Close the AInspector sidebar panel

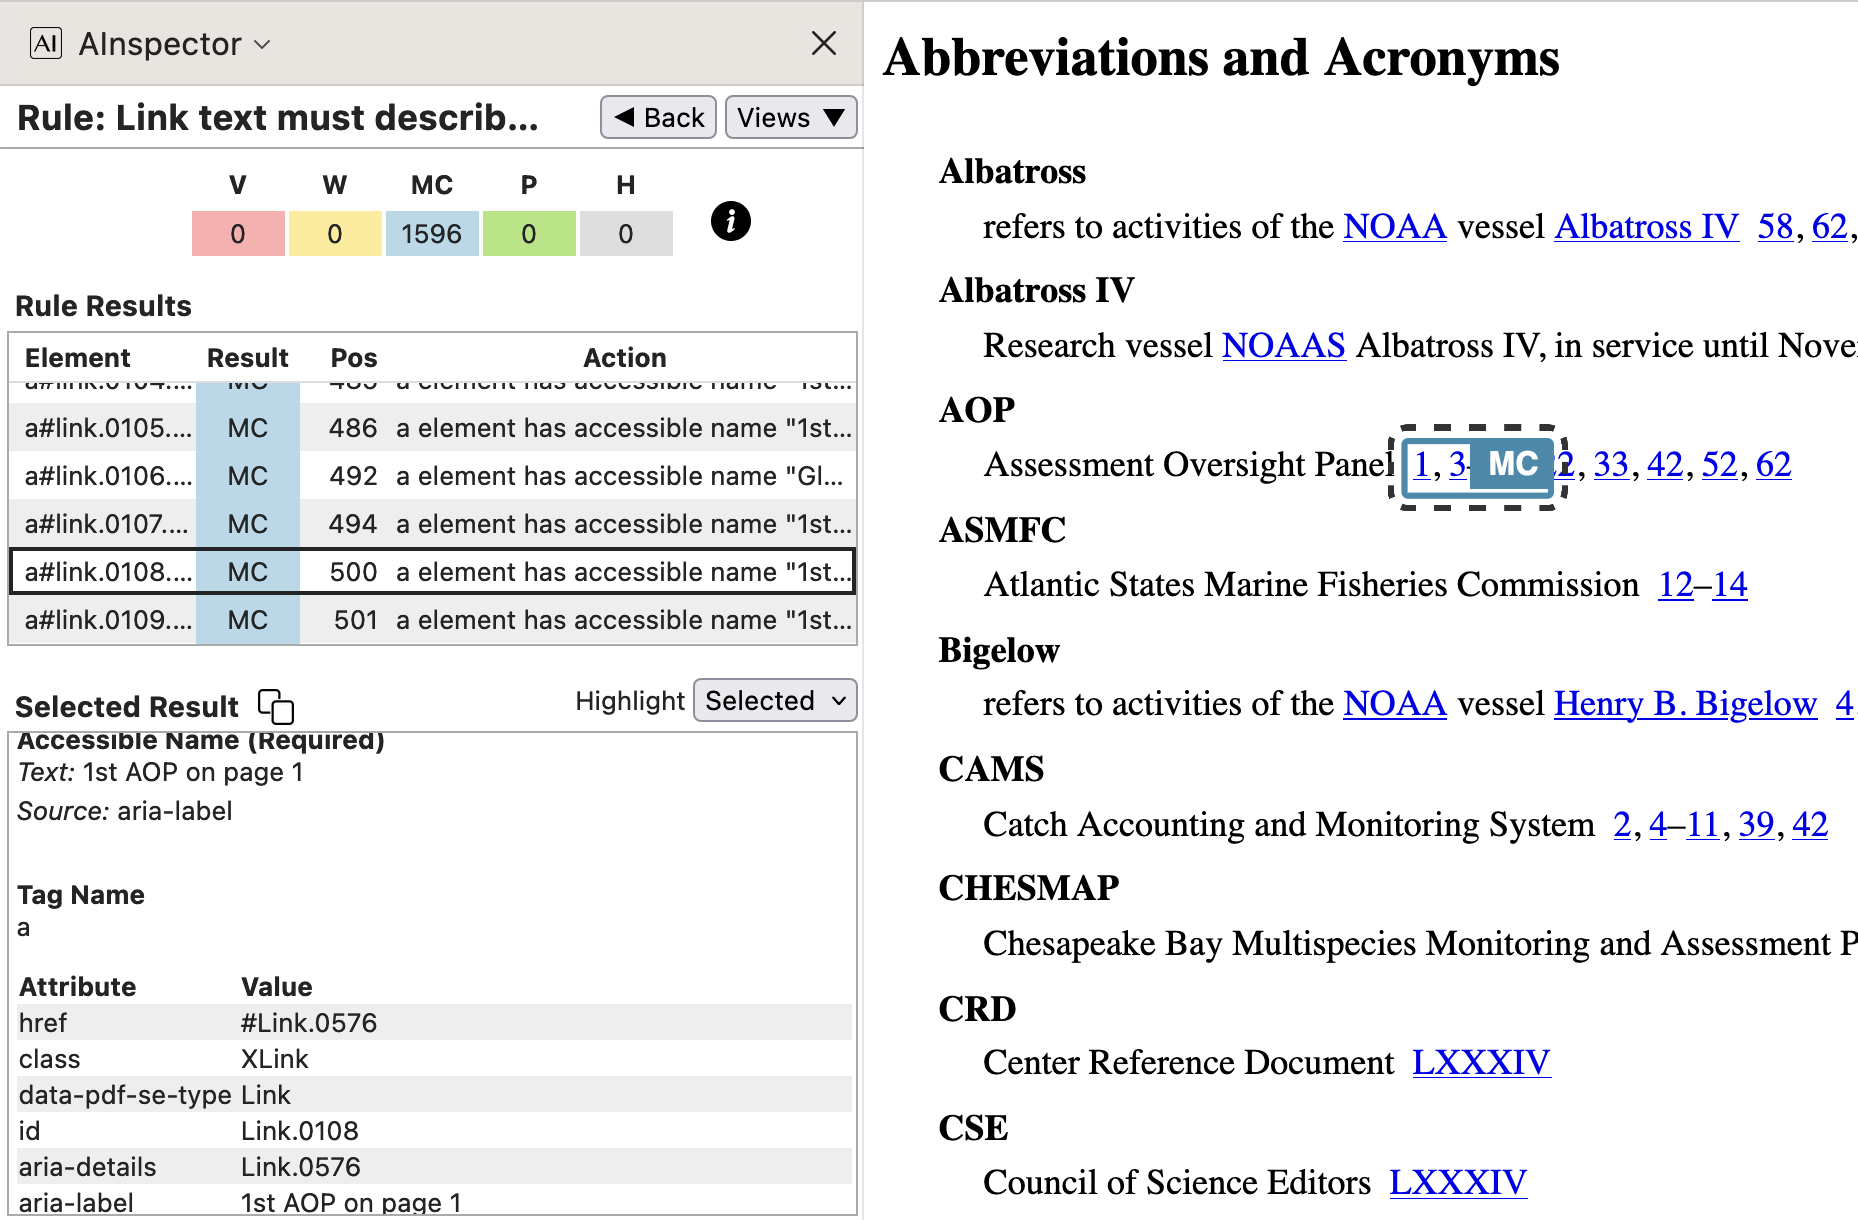pyautogui.click(x=823, y=43)
